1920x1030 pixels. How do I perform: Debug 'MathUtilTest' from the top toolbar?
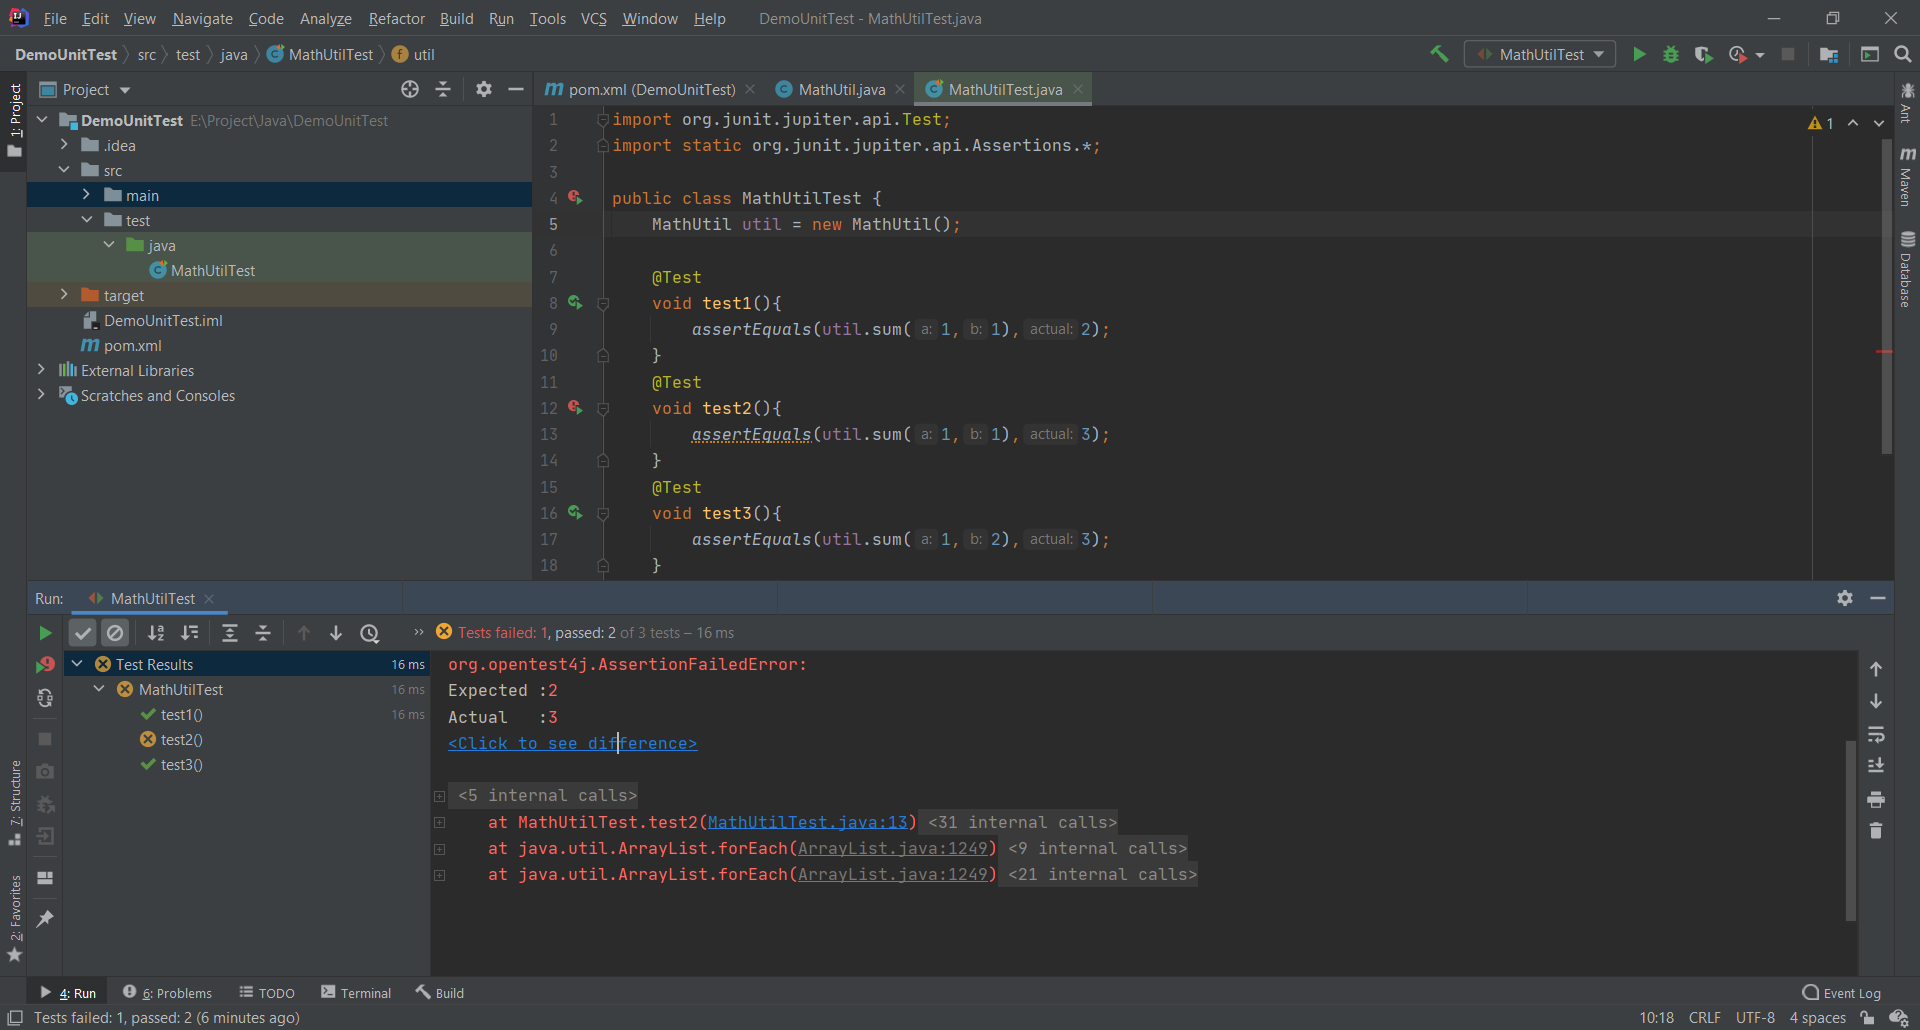coord(1671,54)
